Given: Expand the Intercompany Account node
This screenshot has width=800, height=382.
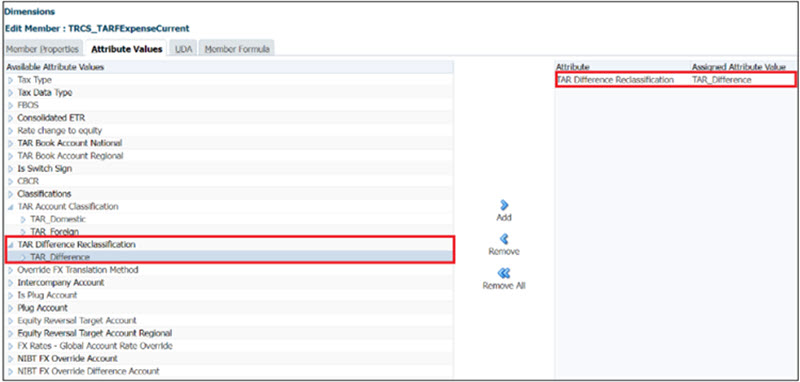Looking at the screenshot, I should 11,283.
